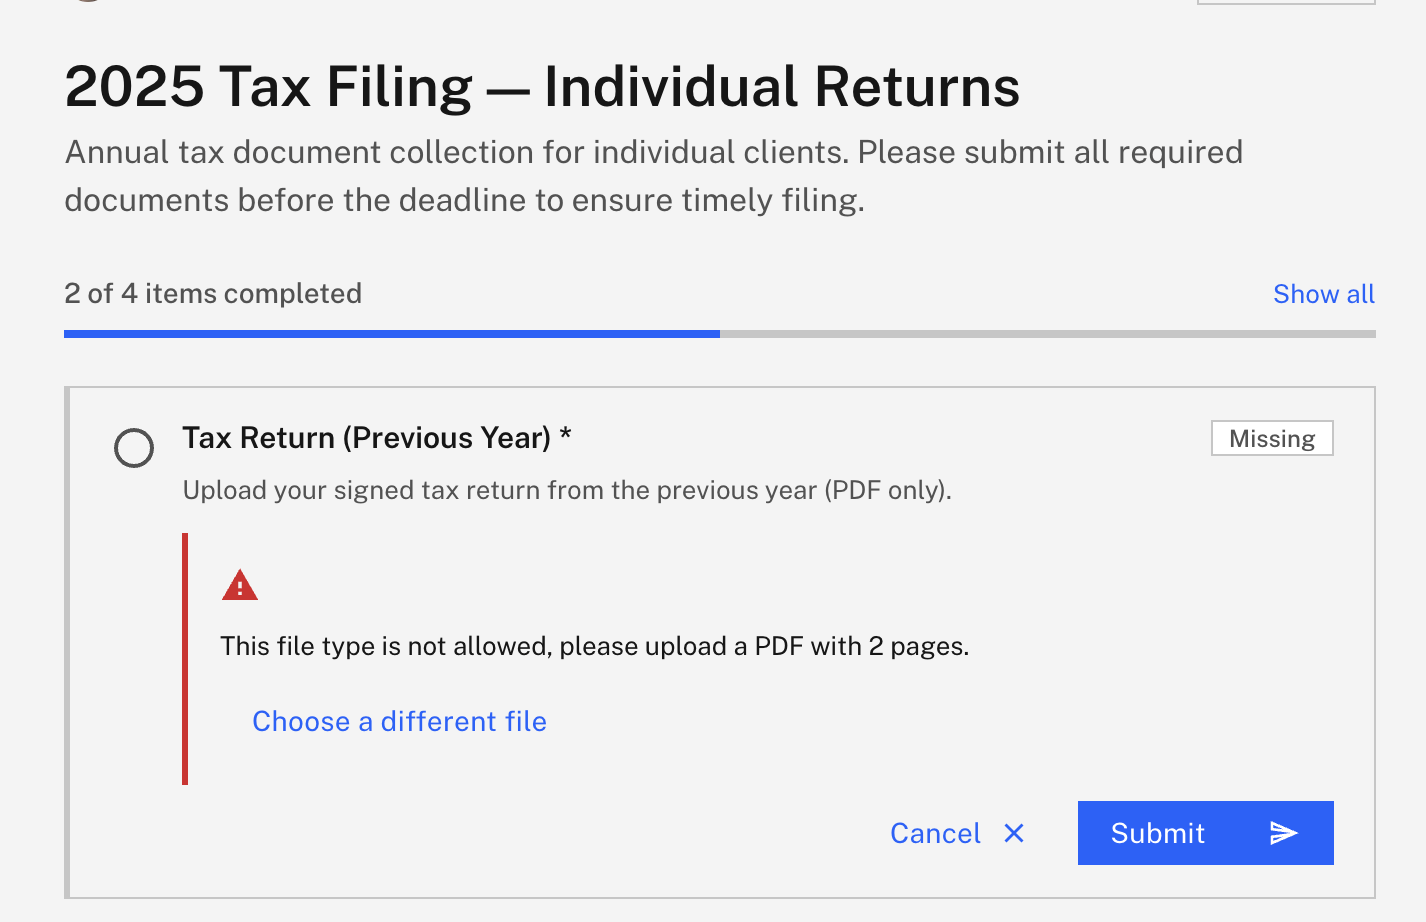Click the Missing status badge
The height and width of the screenshot is (922, 1426).
pos(1272,438)
